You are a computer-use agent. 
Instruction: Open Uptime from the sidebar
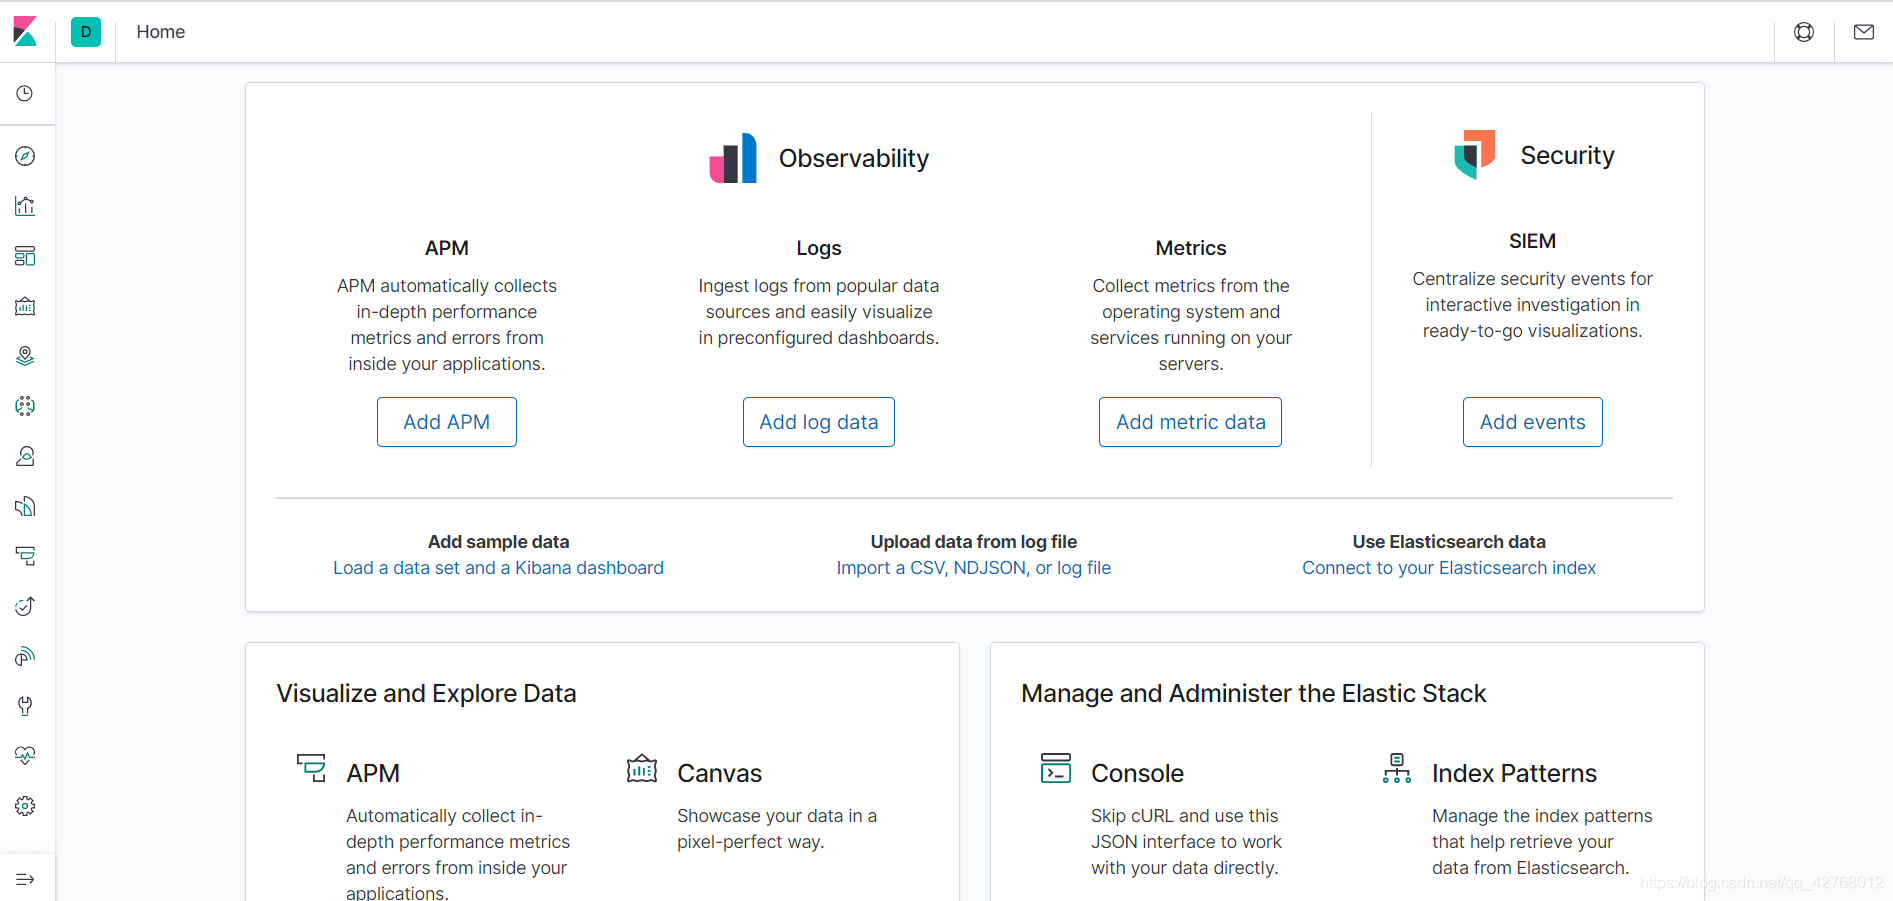pyautogui.click(x=25, y=606)
